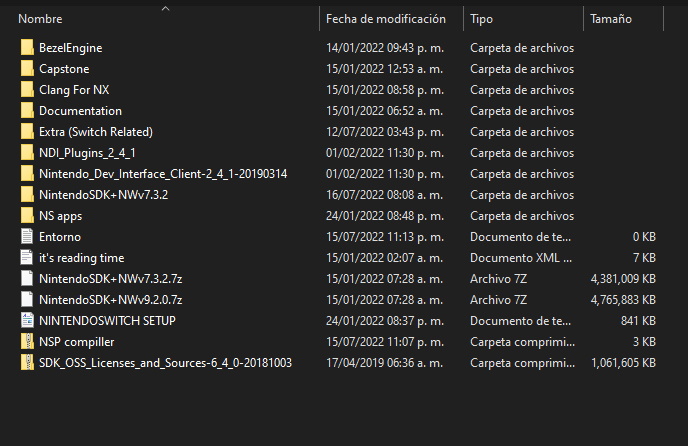The width and height of the screenshot is (688, 446).
Task: Click Carpeta comprimi... type of NSP compiller
Action: (x=523, y=342)
